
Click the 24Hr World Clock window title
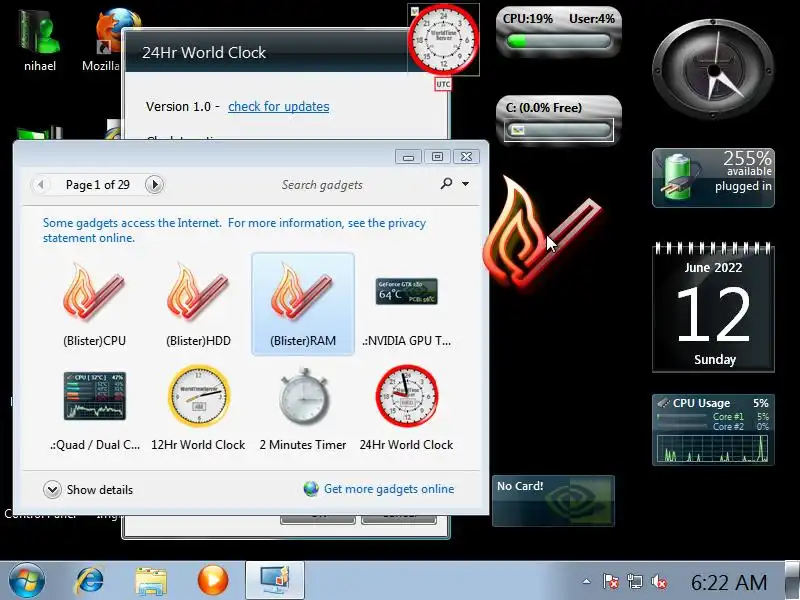click(x=204, y=53)
